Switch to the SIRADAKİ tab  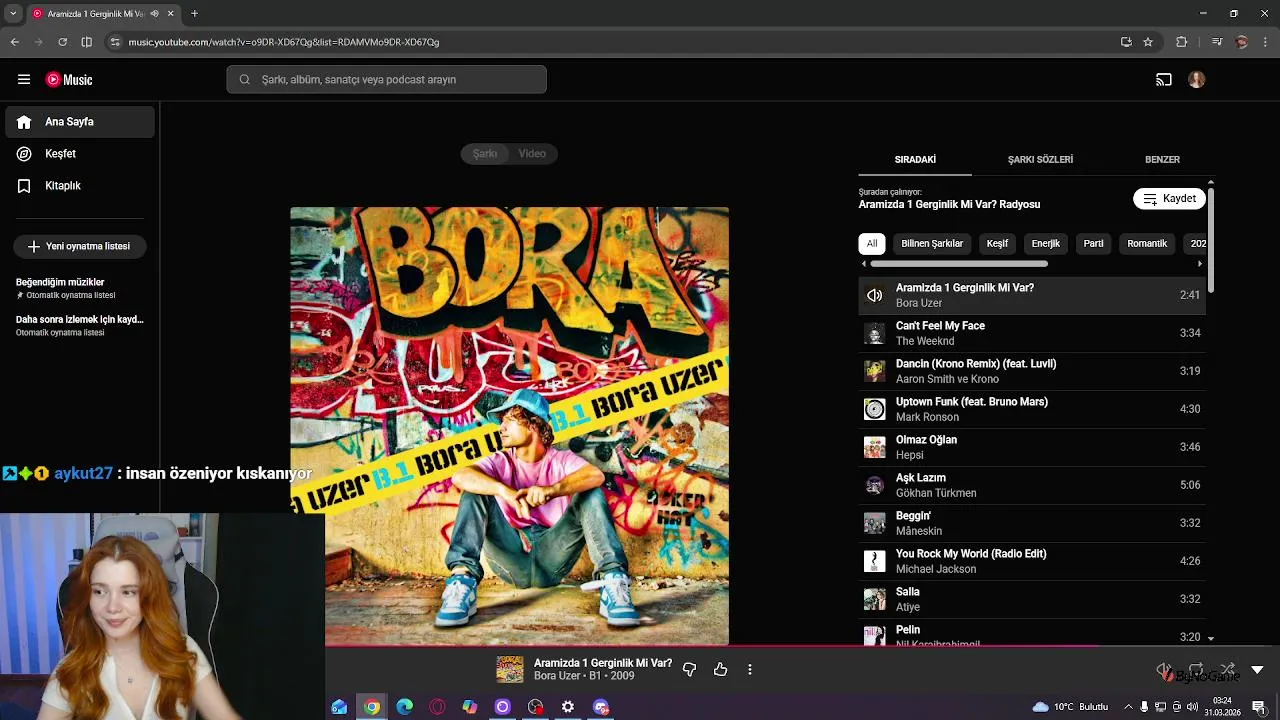pyautogui.click(x=915, y=160)
